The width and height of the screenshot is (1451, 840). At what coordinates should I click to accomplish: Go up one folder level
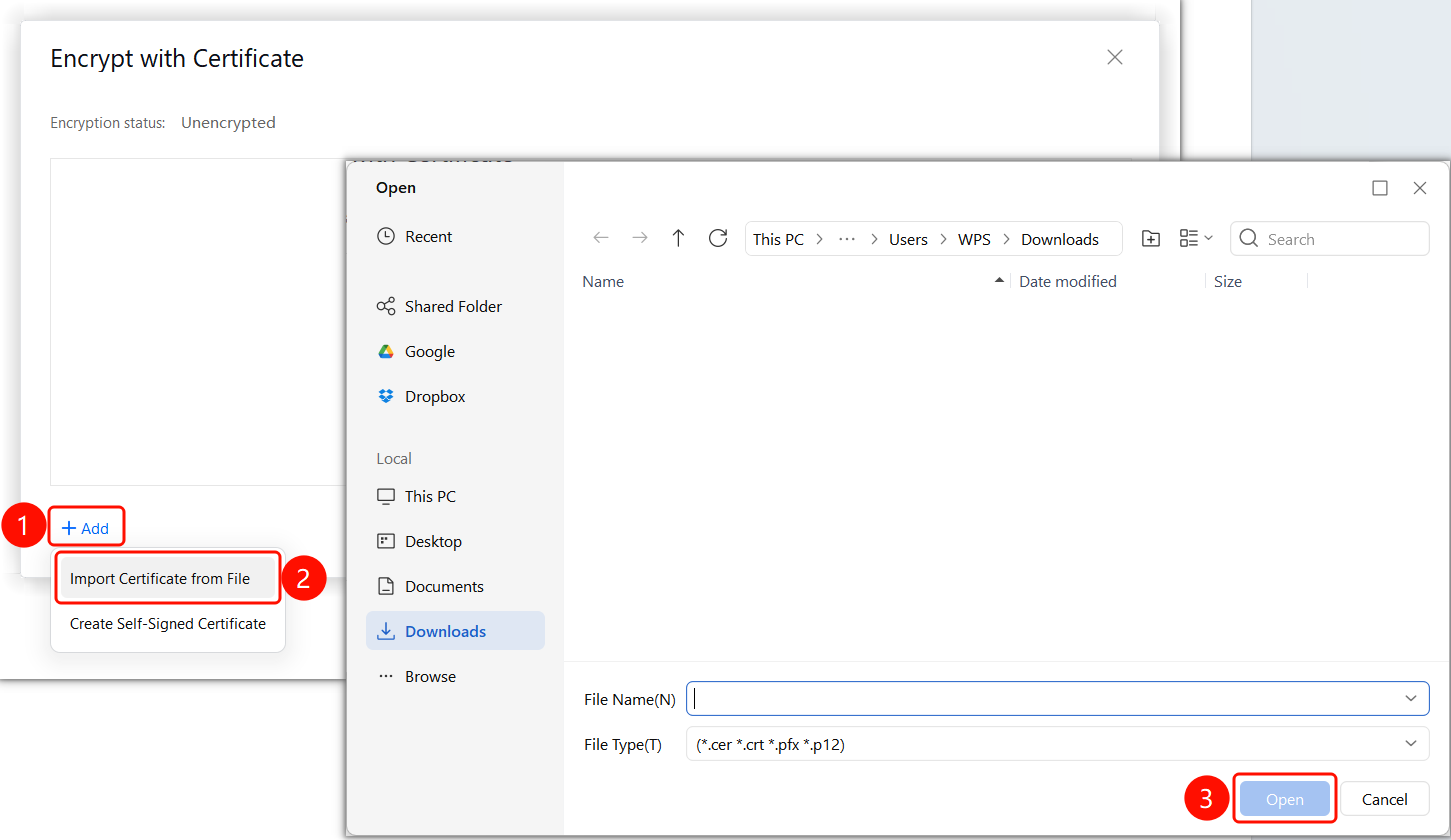point(679,238)
